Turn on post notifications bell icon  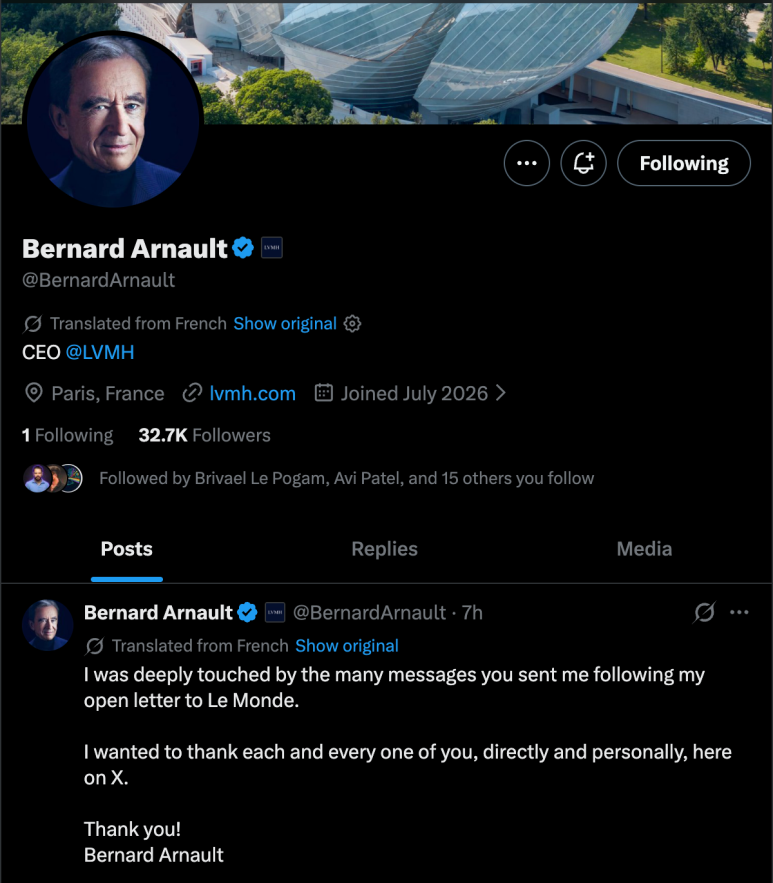[x=583, y=163]
